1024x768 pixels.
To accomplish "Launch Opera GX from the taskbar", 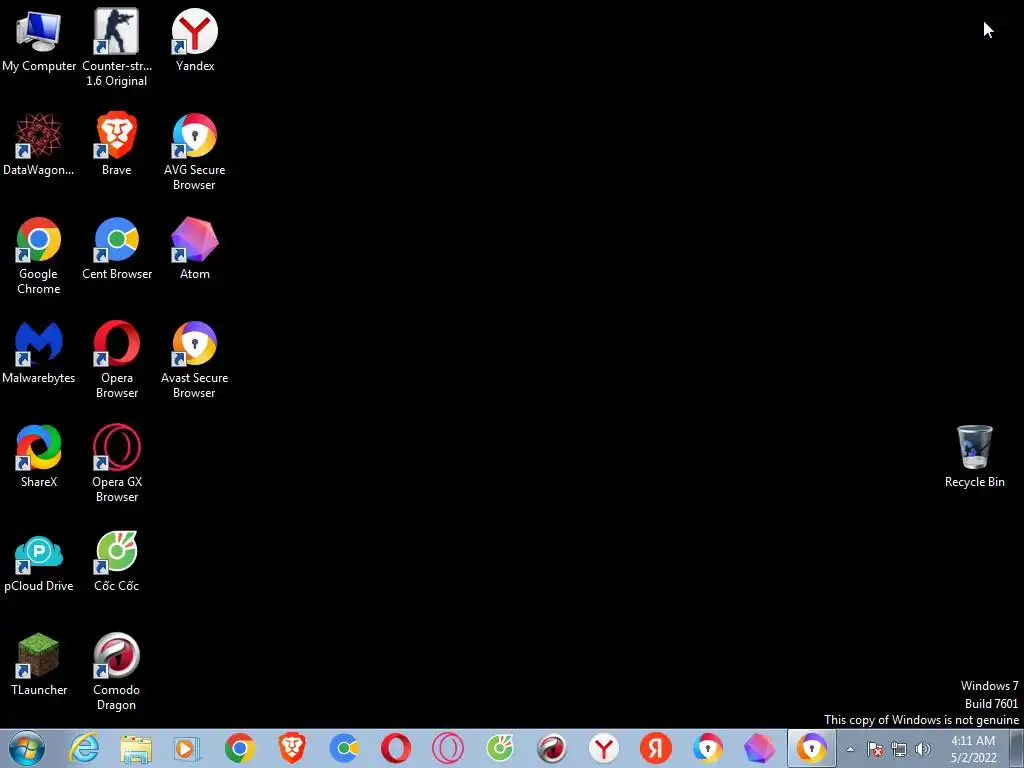I will pos(448,748).
